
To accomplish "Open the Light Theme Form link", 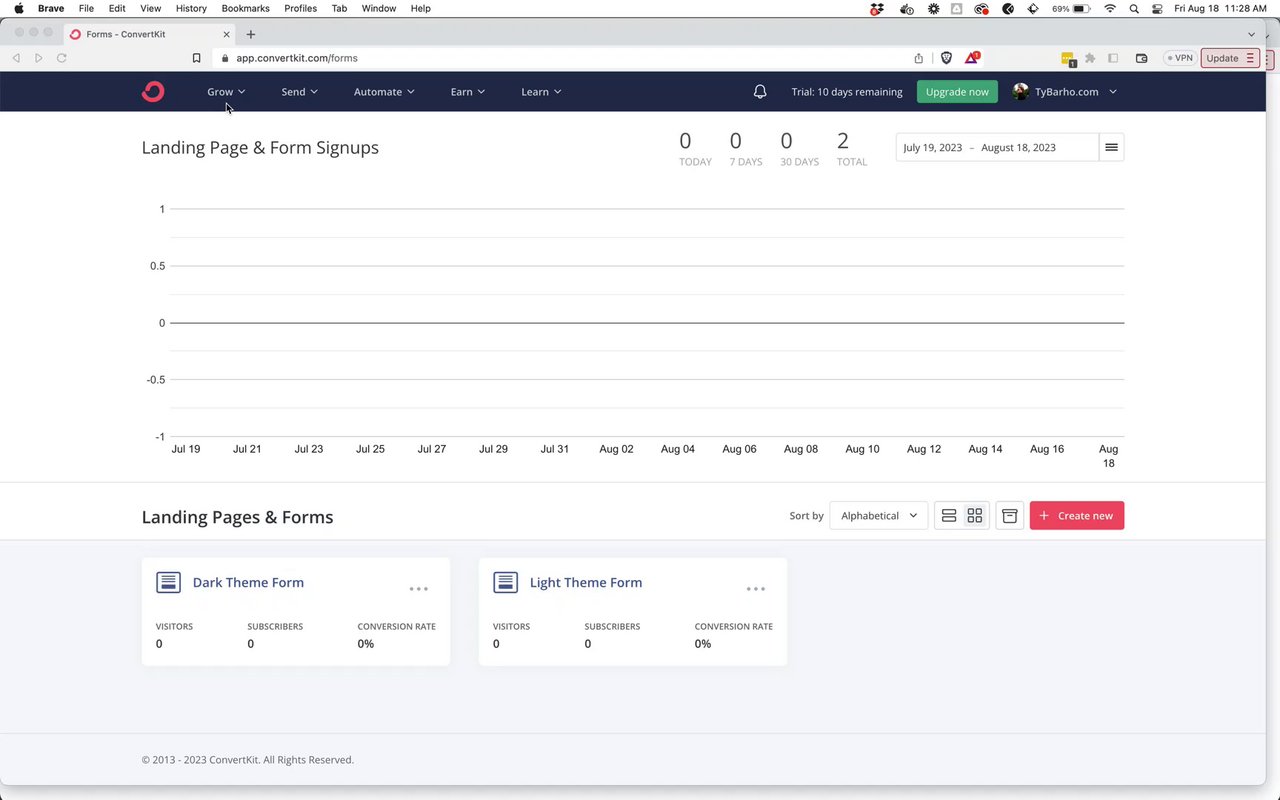I will tap(586, 582).
